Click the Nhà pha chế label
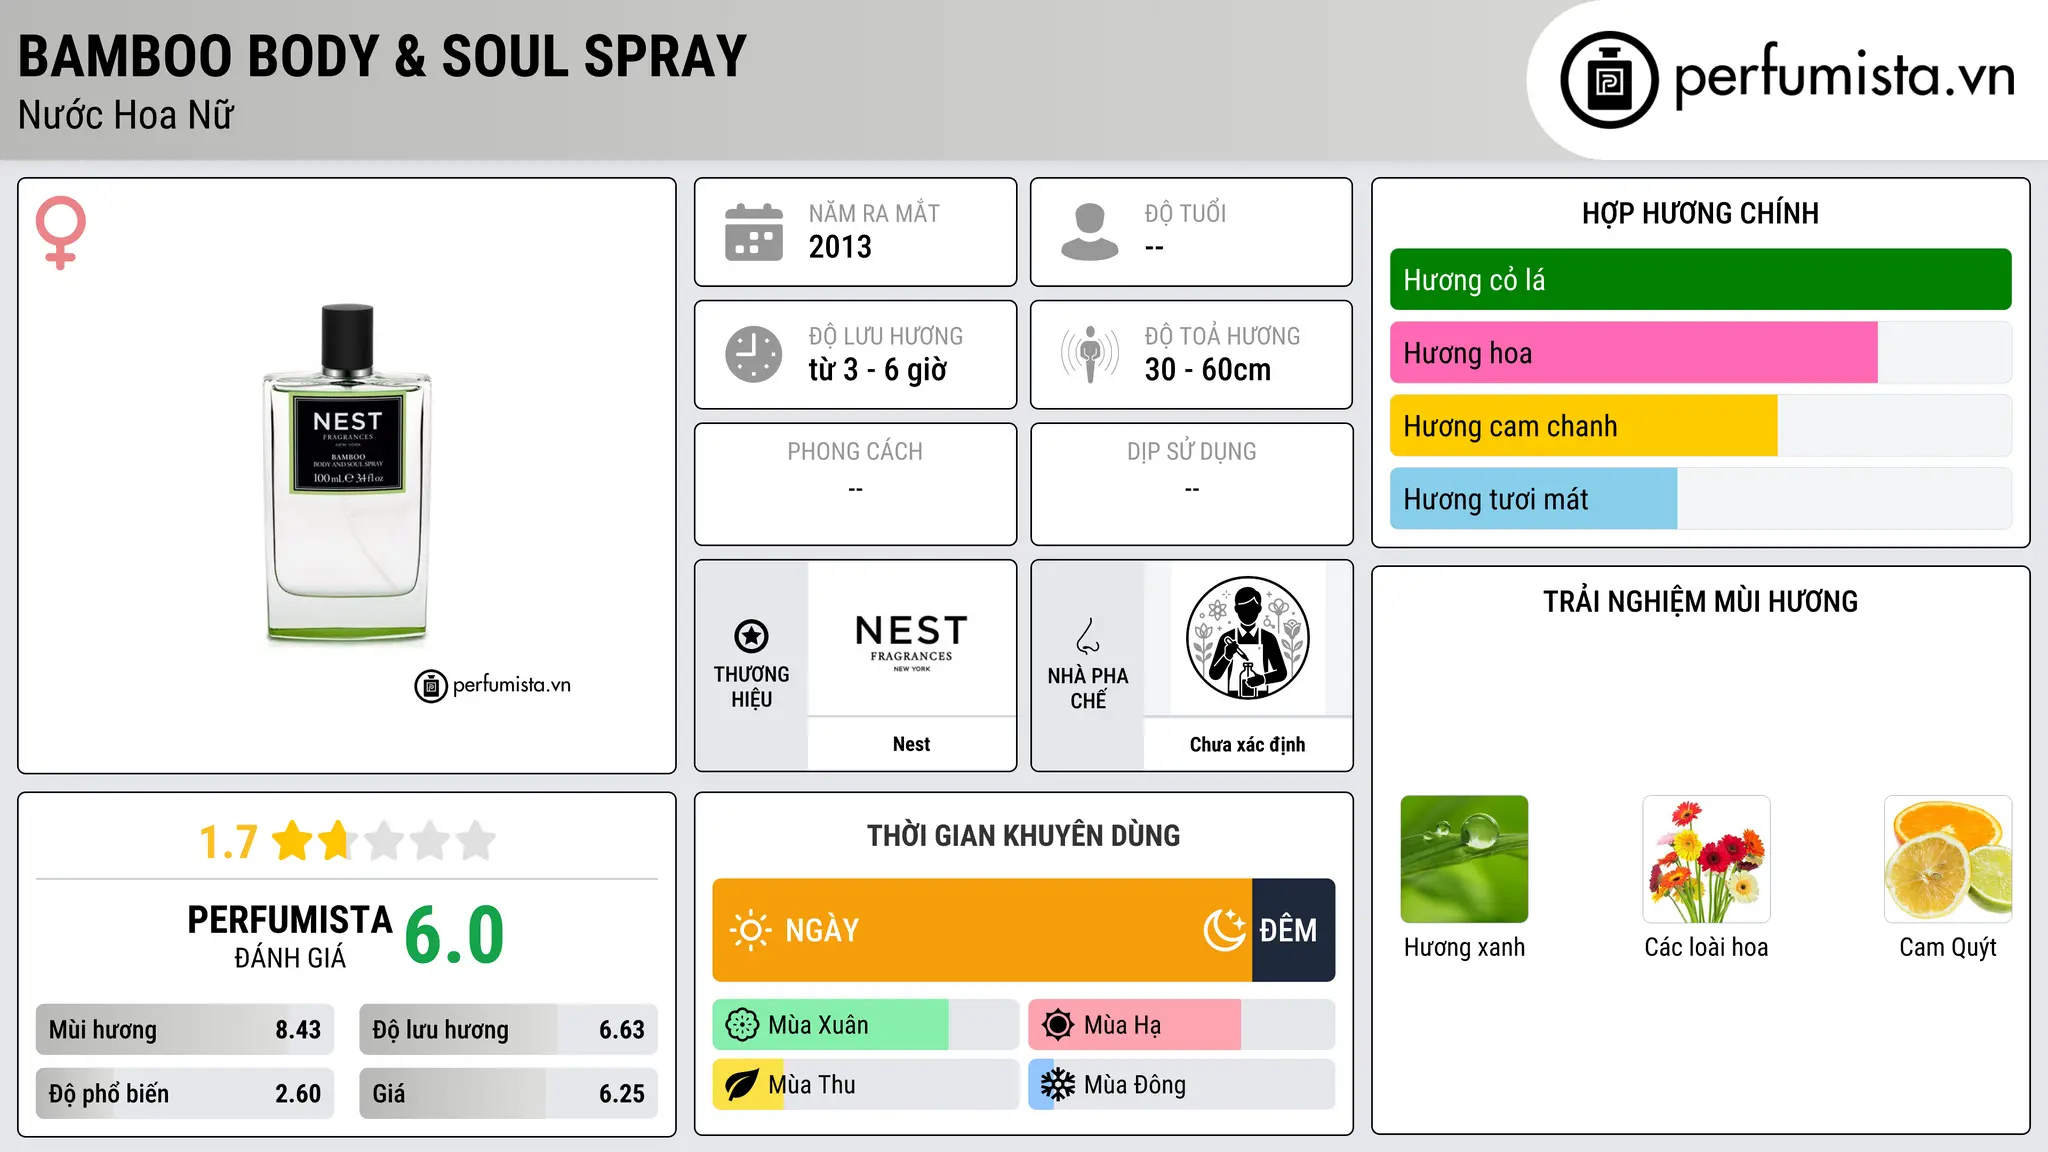This screenshot has width=2048, height=1152. coord(1088,688)
